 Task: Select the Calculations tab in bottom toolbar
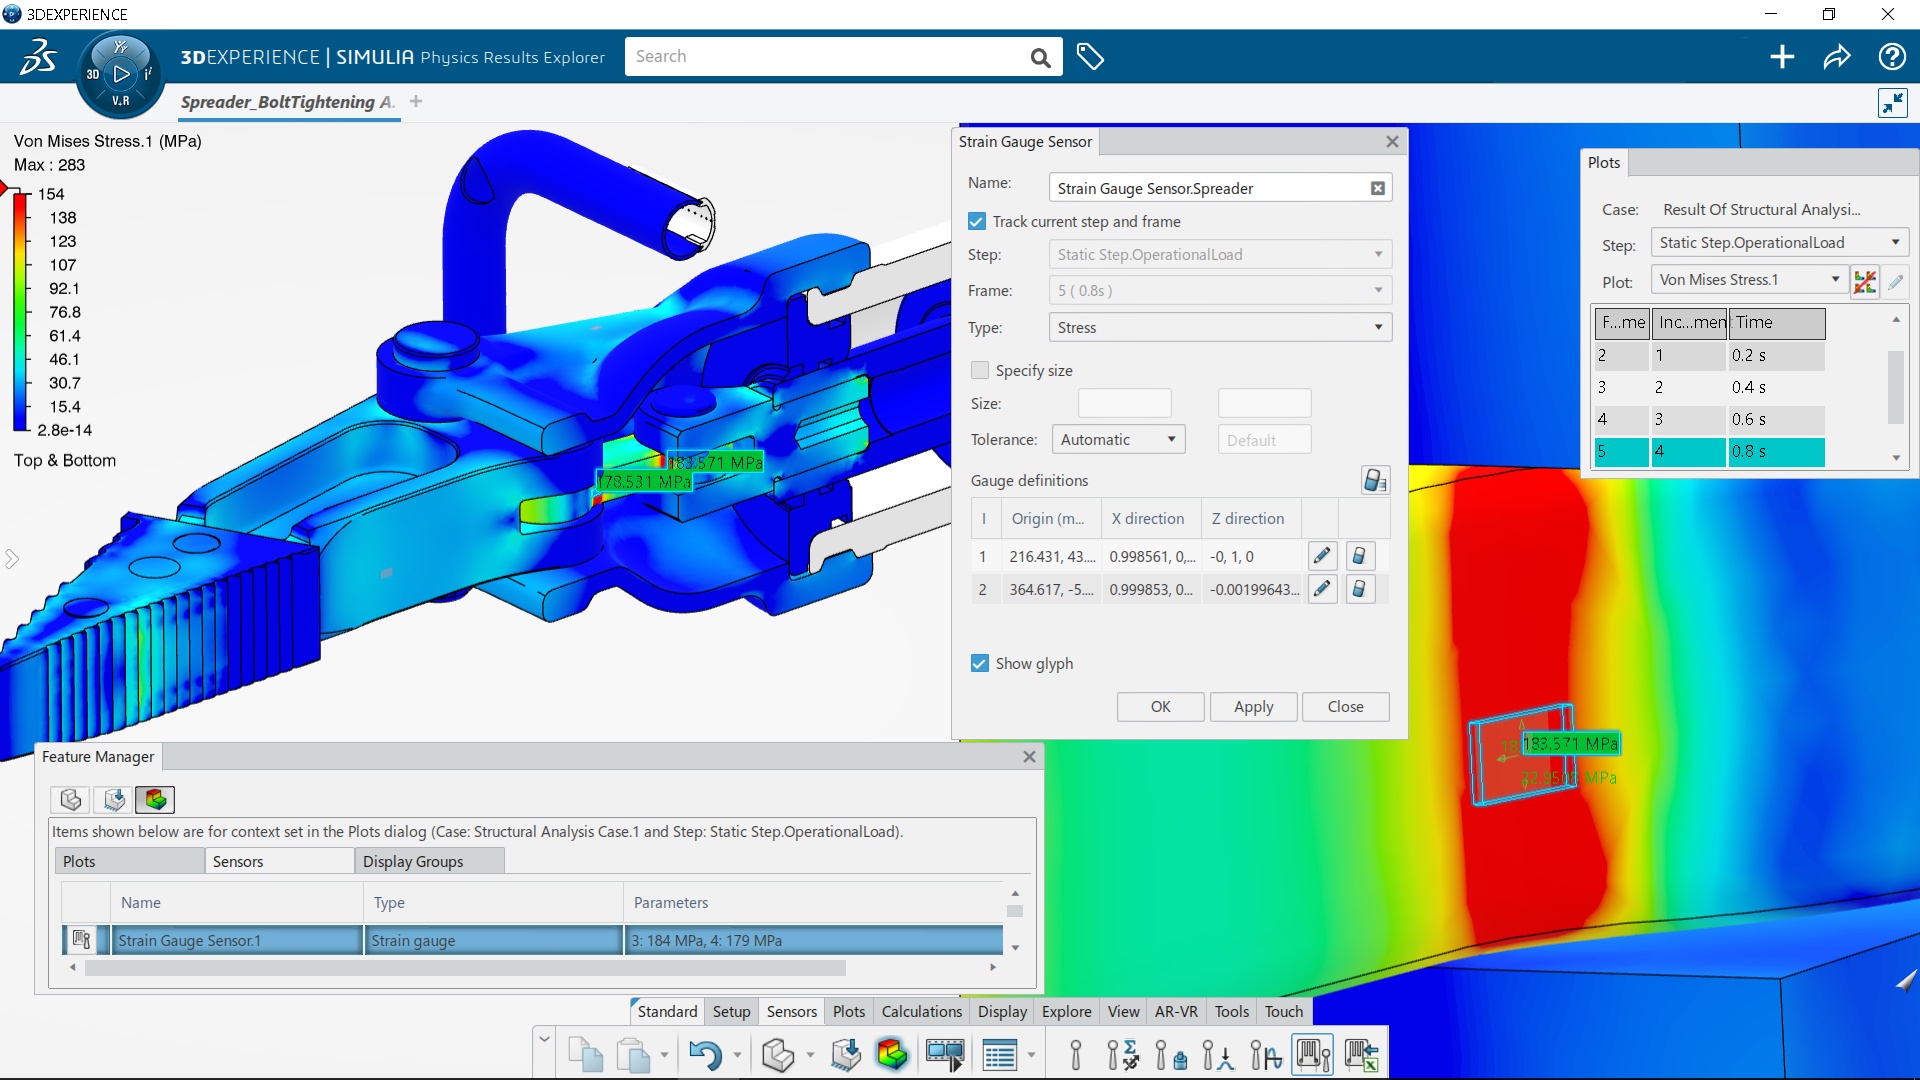pyautogui.click(x=920, y=1010)
